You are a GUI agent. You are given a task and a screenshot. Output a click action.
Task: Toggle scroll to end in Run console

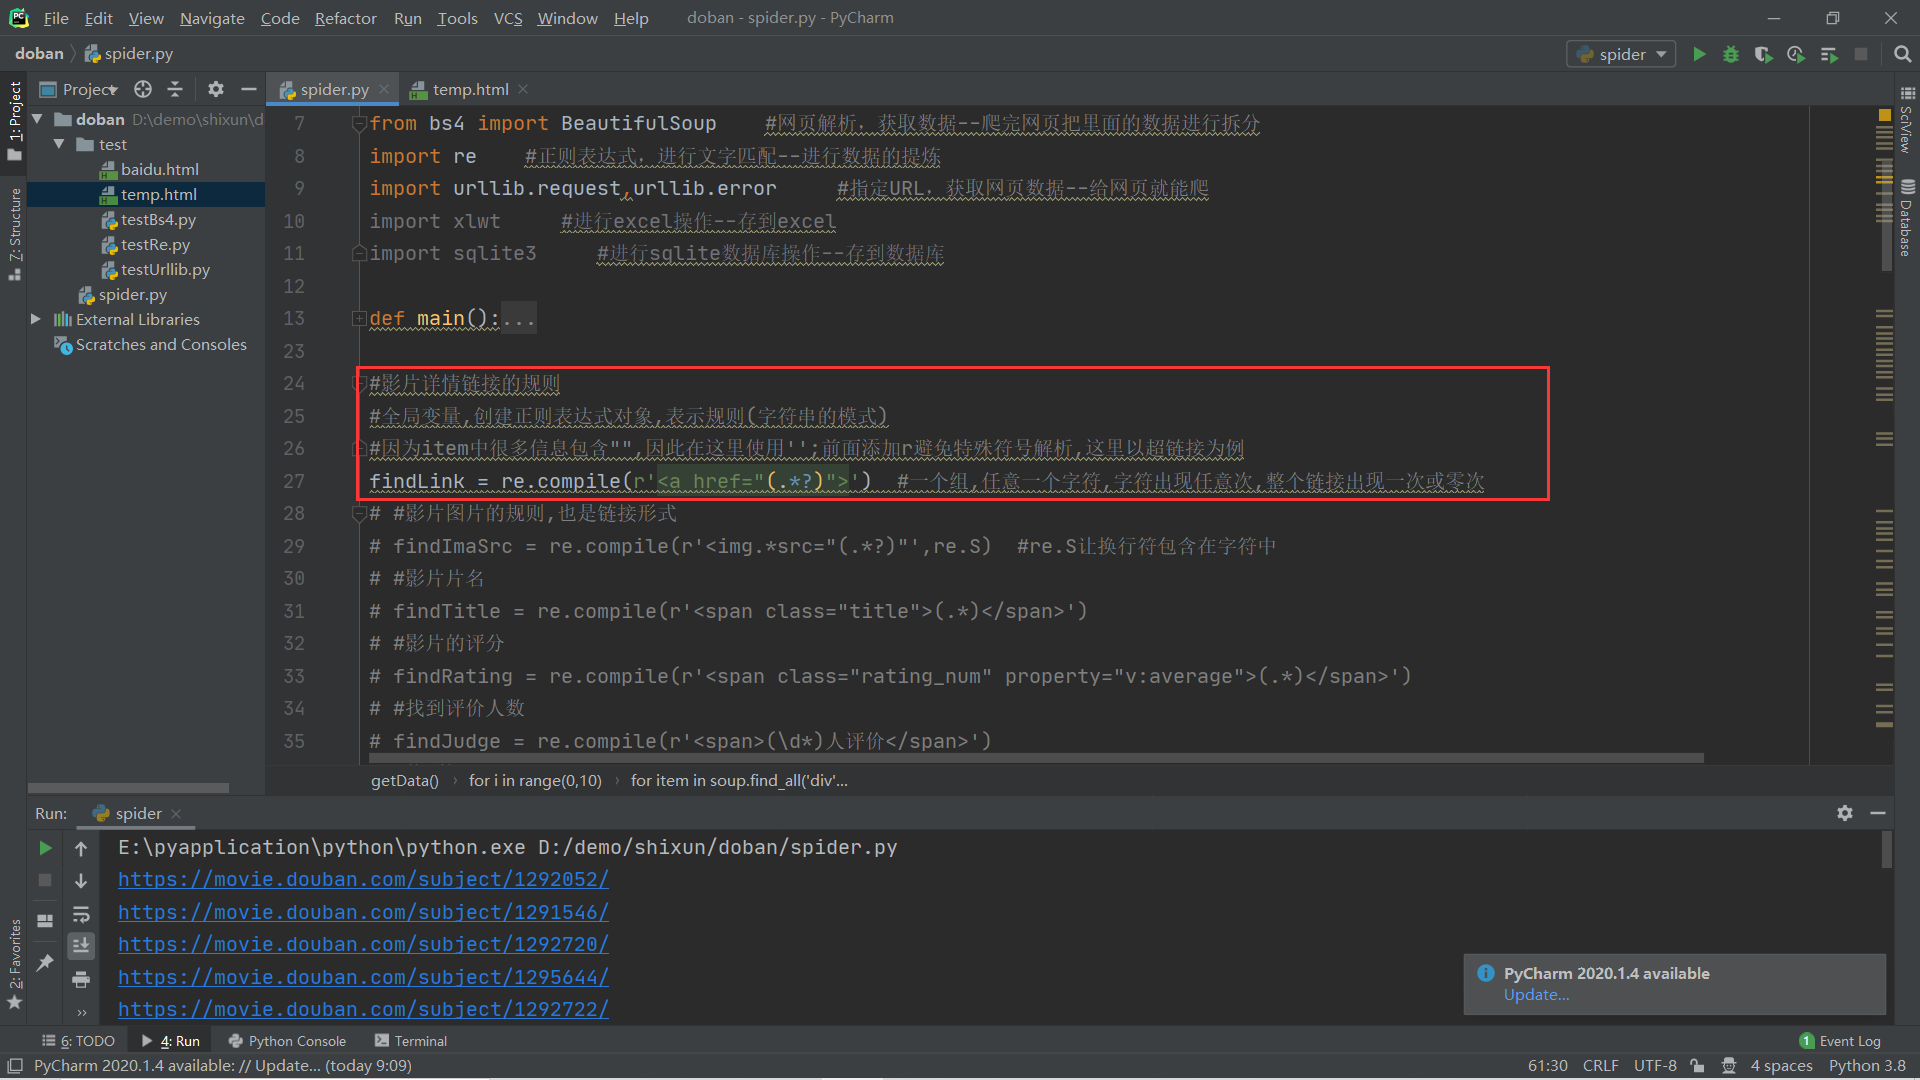(x=81, y=945)
